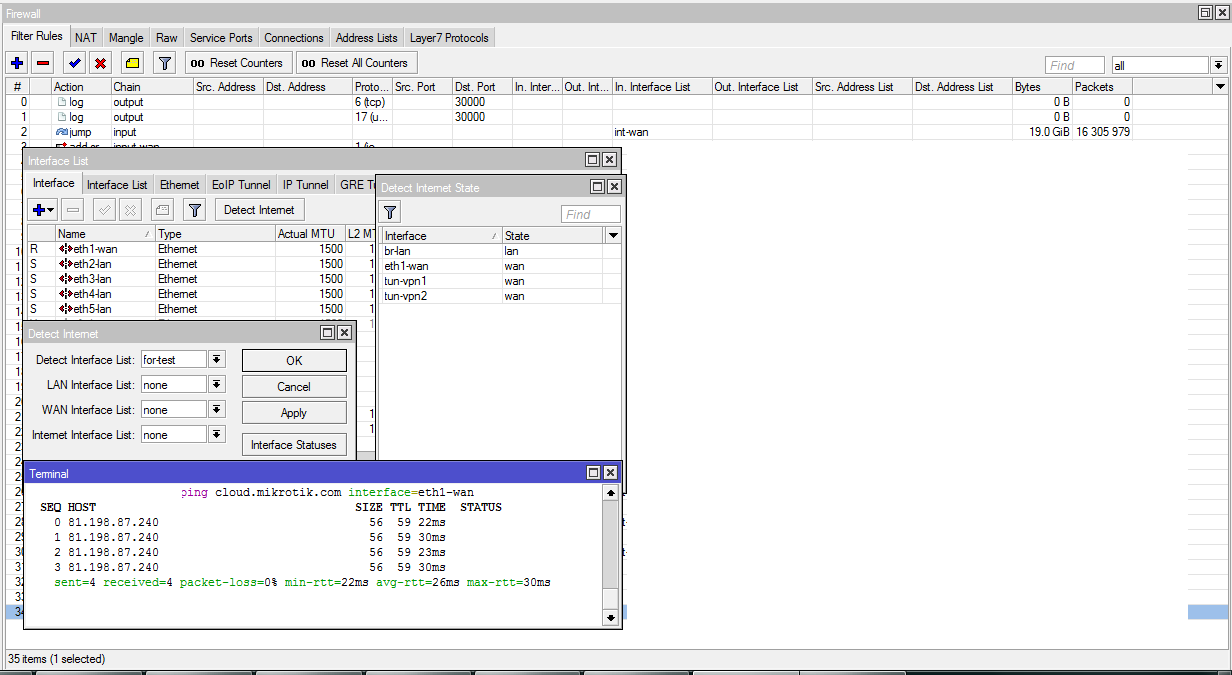Click the Detect Internet button
1232x675 pixels.
click(259, 210)
